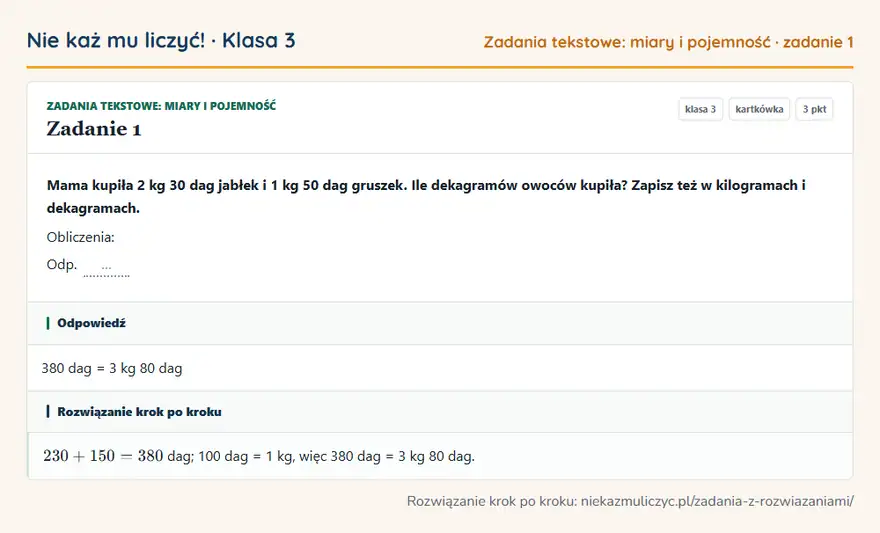Click header text 'Zadania tekstowe: miary i pojemność · zadanie 1'

click(x=668, y=42)
